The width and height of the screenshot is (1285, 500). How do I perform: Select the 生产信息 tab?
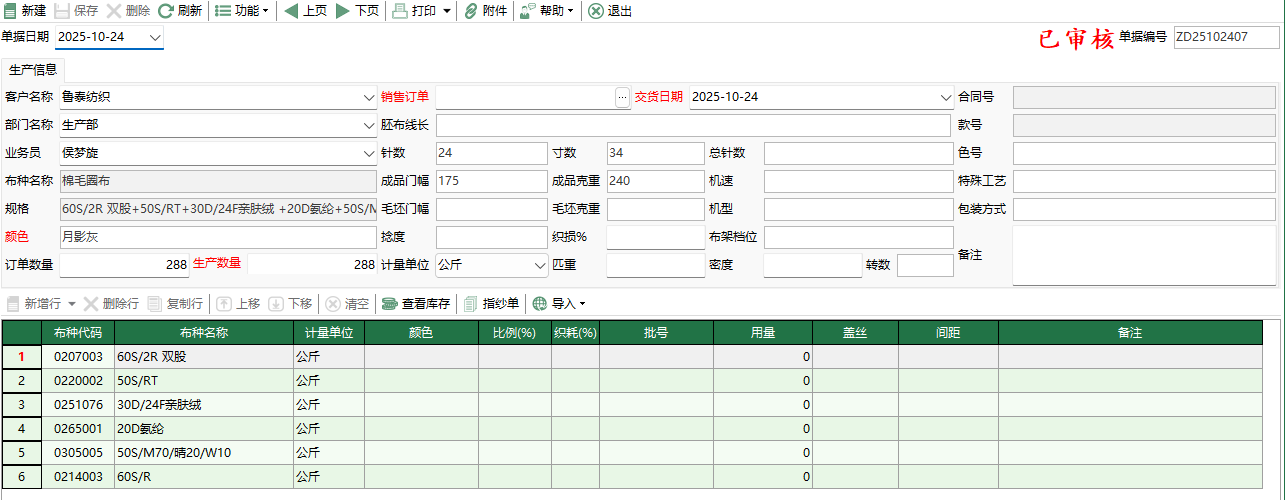tap(33, 70)
